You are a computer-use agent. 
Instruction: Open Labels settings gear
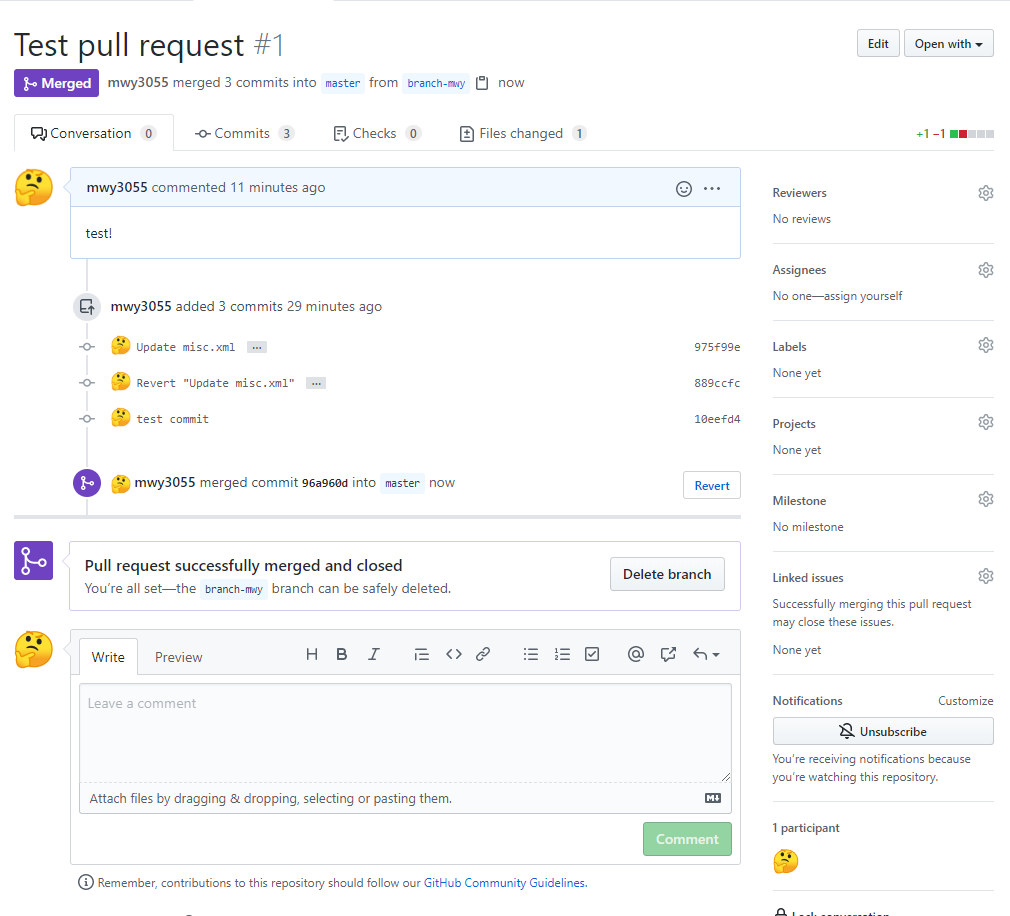[986, 345]
